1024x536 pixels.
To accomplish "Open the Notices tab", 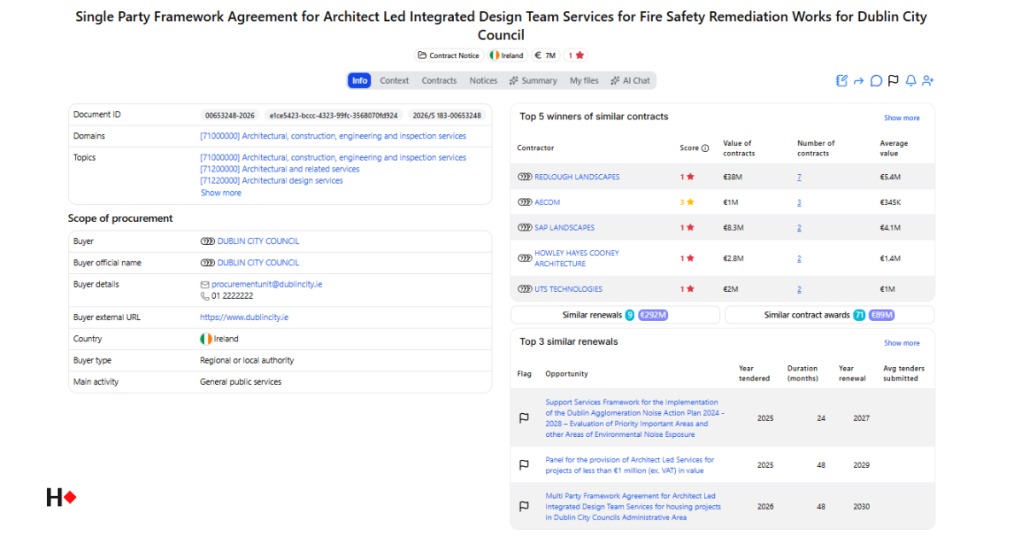I will click(483, 81).
